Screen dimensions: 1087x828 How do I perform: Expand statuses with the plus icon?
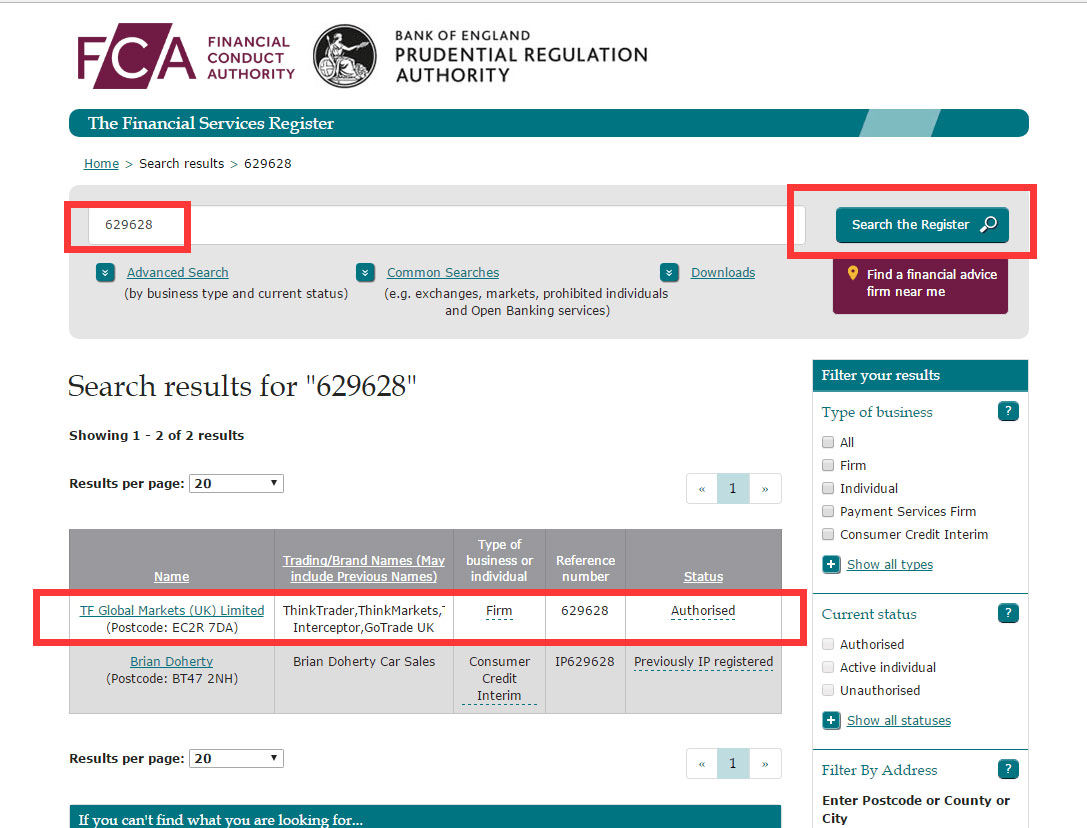[831, 721]
